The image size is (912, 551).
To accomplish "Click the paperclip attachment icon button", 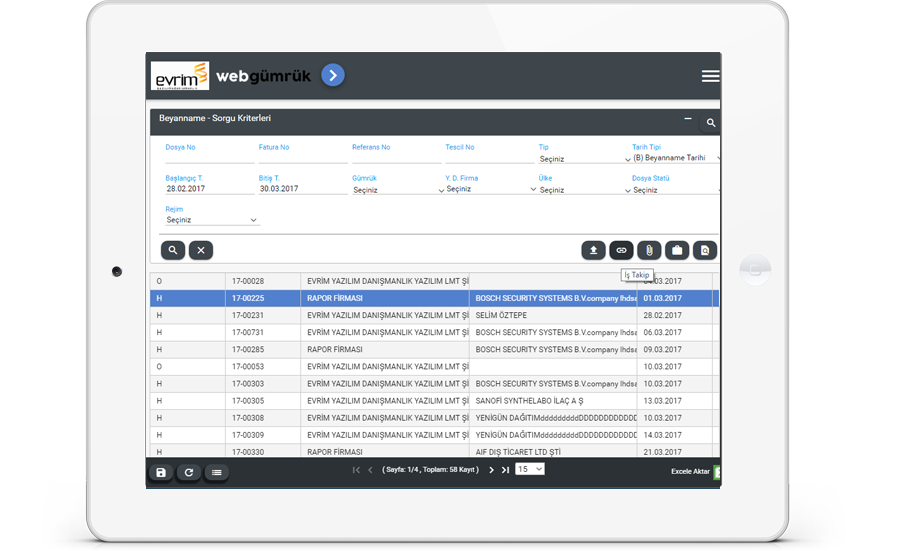I will pos(649,250).
